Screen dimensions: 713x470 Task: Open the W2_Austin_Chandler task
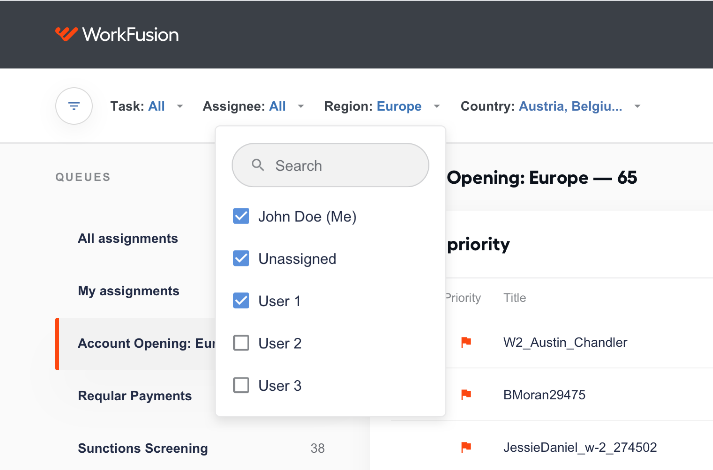(565, 342)
